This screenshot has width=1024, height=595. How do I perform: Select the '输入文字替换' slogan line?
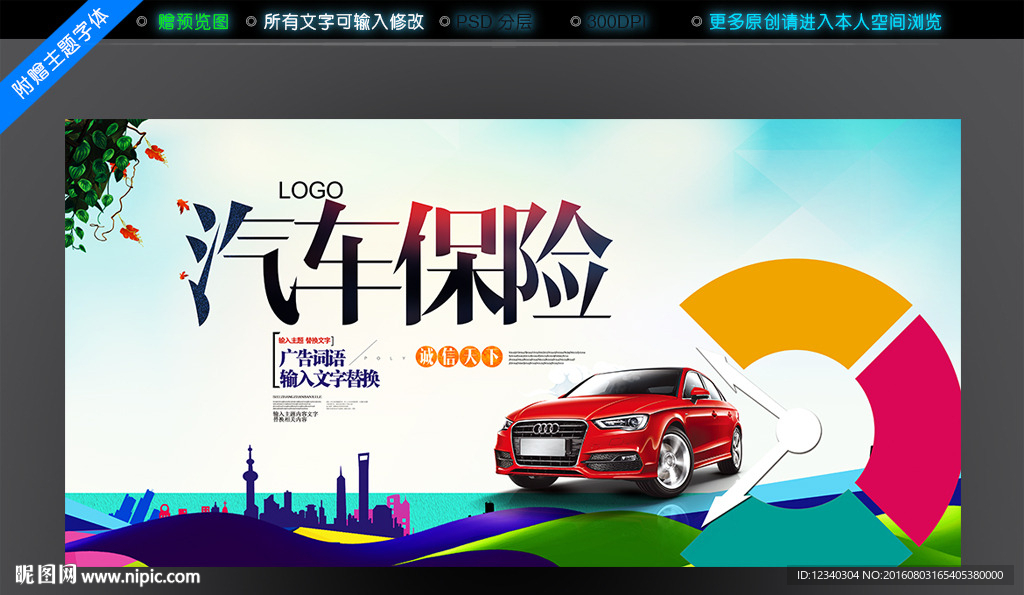click(x=329, y=378)
